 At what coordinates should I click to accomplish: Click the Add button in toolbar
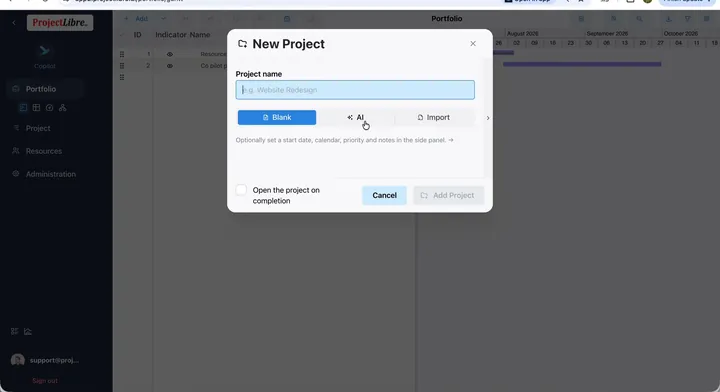tap(136, 19)
